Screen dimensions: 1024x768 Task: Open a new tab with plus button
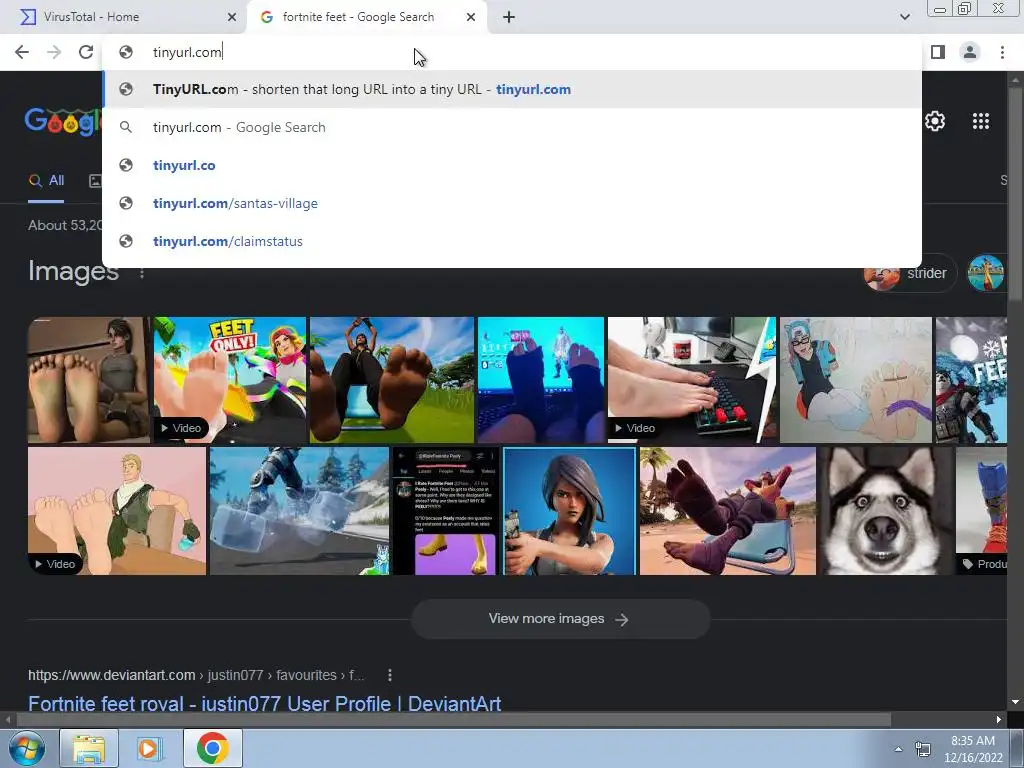click(509, 17)
